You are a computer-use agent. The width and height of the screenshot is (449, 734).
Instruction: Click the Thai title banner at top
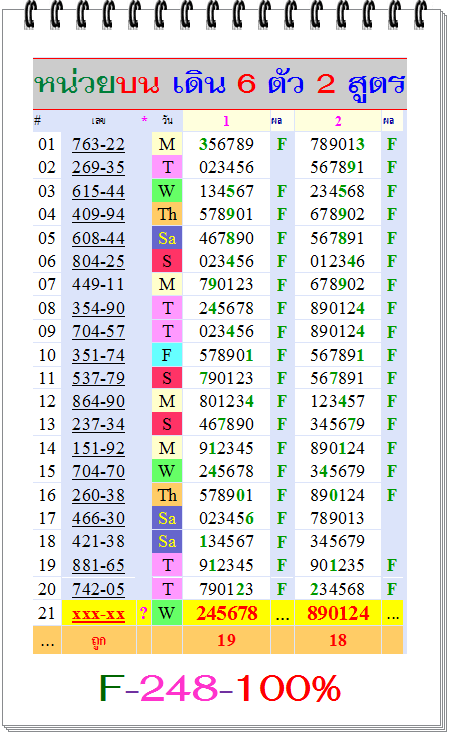click(220, 84)
